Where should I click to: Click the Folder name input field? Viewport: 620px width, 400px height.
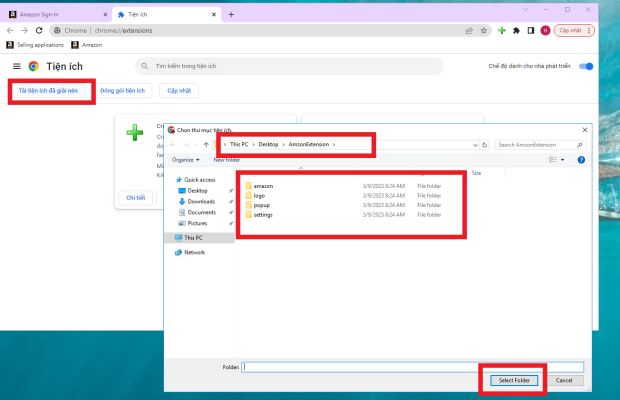pos(412,366)
